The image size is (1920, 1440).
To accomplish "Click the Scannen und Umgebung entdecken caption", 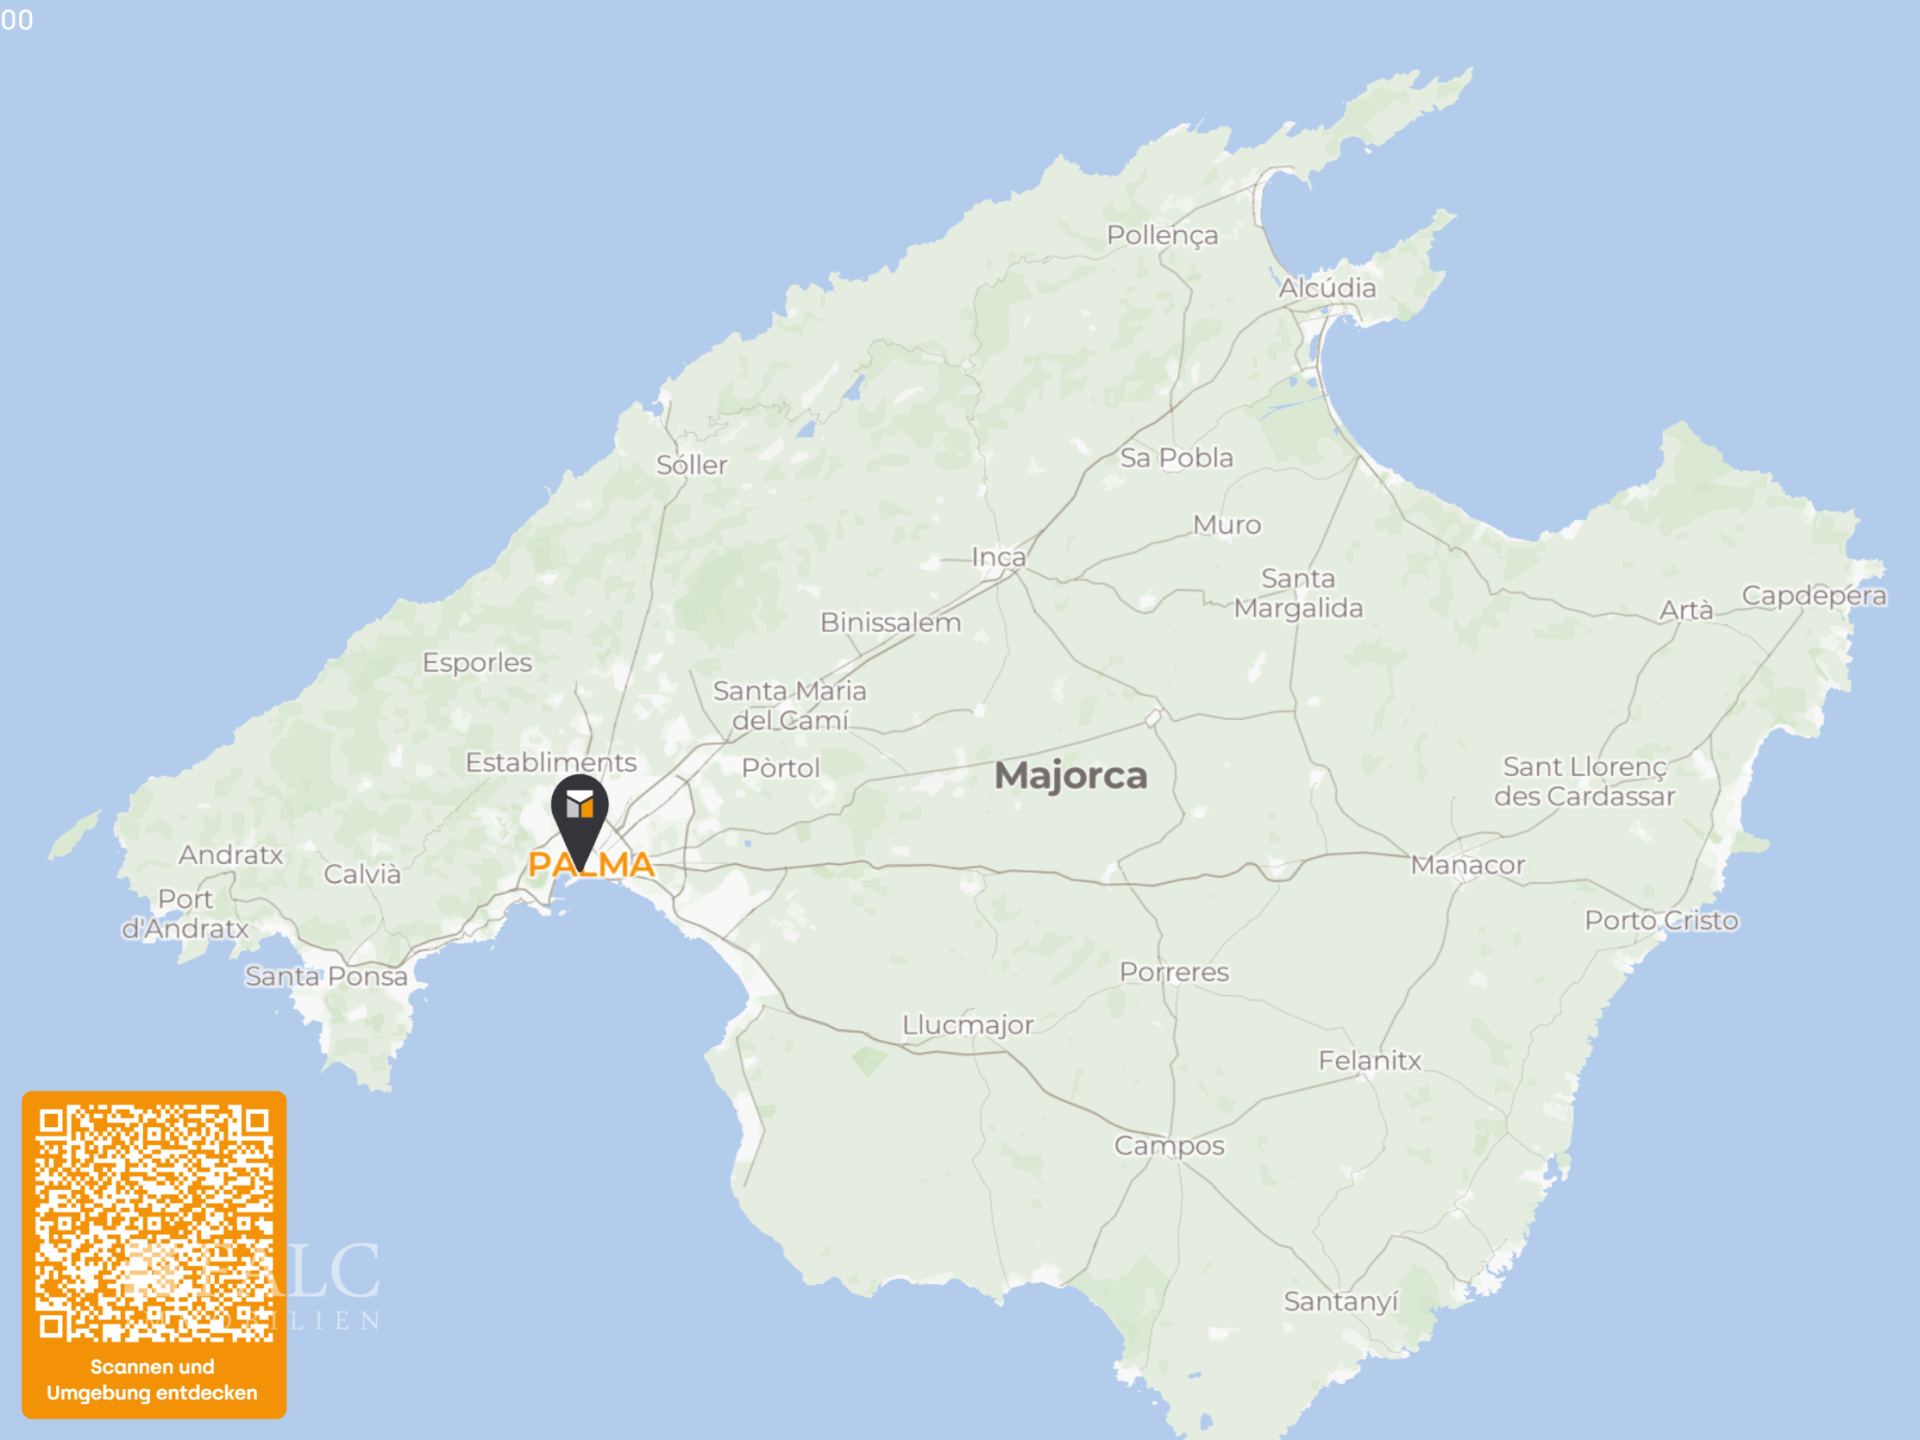I will (x=152, y=1380).
